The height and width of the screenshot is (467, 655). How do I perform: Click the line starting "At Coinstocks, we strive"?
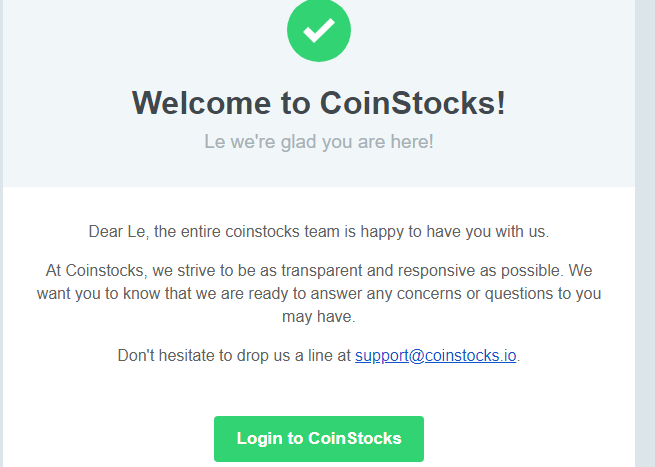[x=319, y=271]
